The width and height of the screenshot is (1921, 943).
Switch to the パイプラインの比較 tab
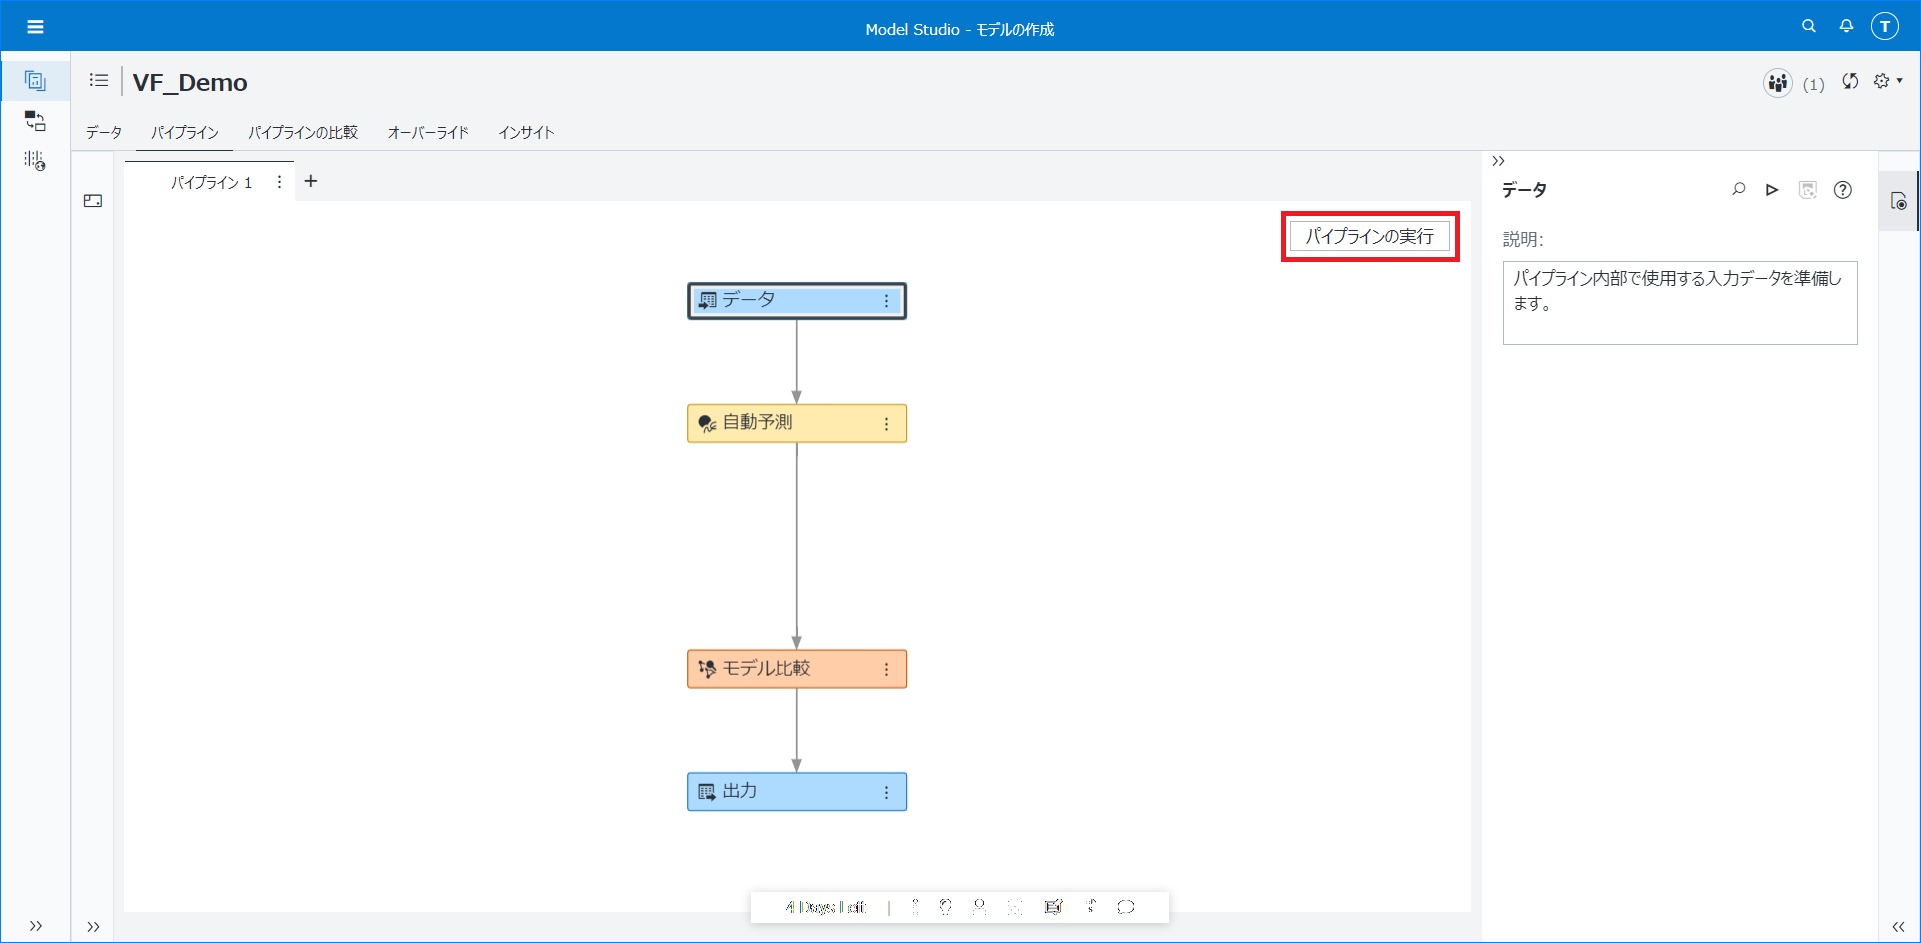(x=303, y=132)
